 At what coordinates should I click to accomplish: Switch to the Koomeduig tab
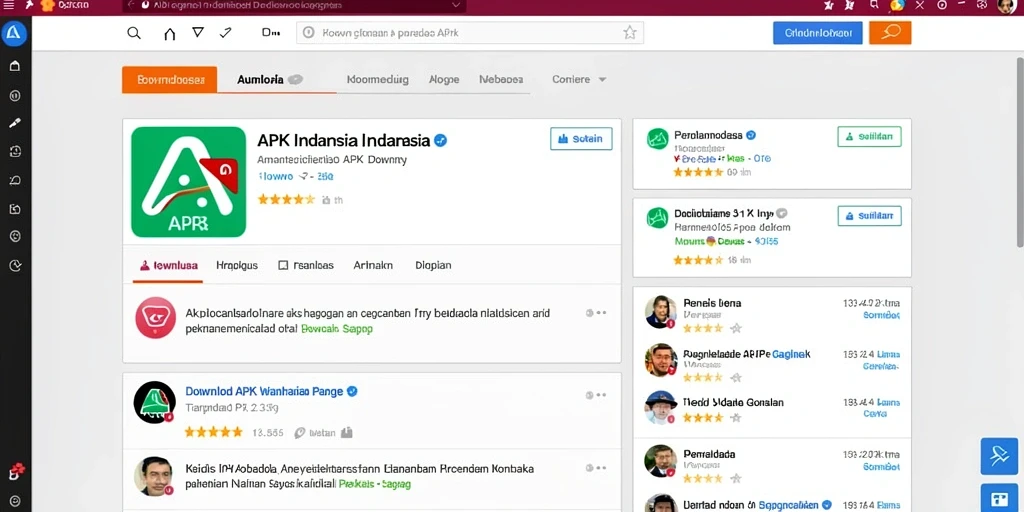377,80
